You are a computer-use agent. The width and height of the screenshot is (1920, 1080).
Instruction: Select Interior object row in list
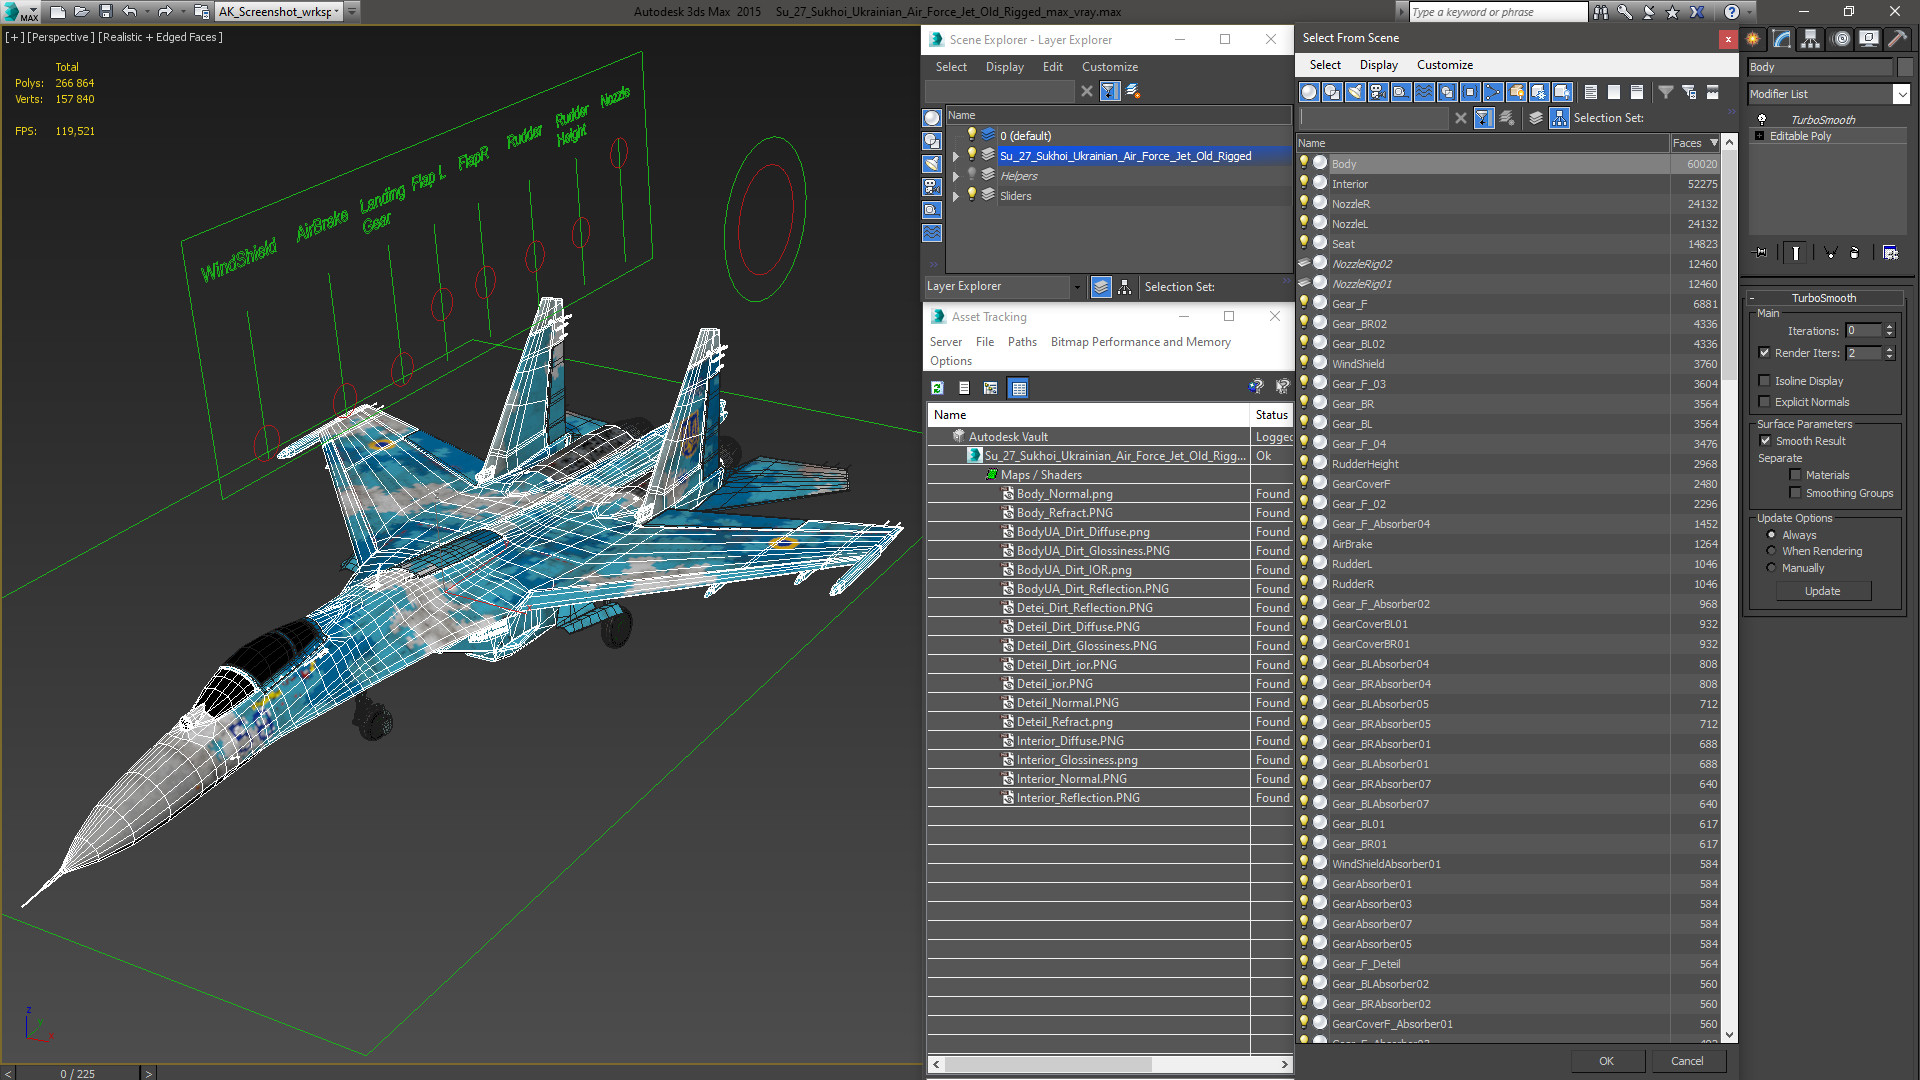coord(1508,184)
